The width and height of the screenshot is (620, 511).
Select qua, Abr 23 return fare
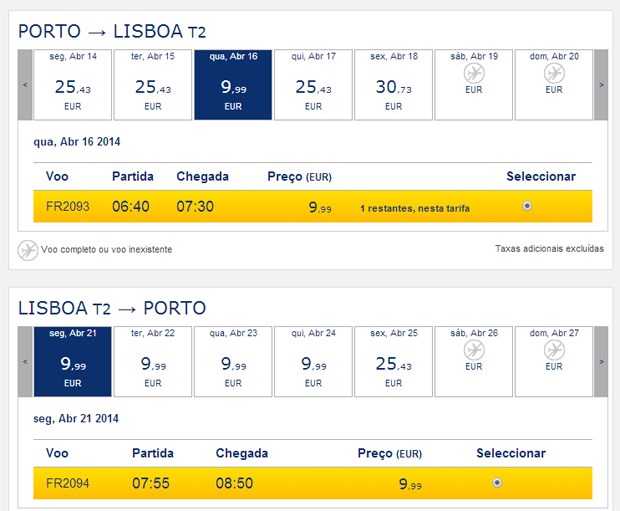point(233,361)
